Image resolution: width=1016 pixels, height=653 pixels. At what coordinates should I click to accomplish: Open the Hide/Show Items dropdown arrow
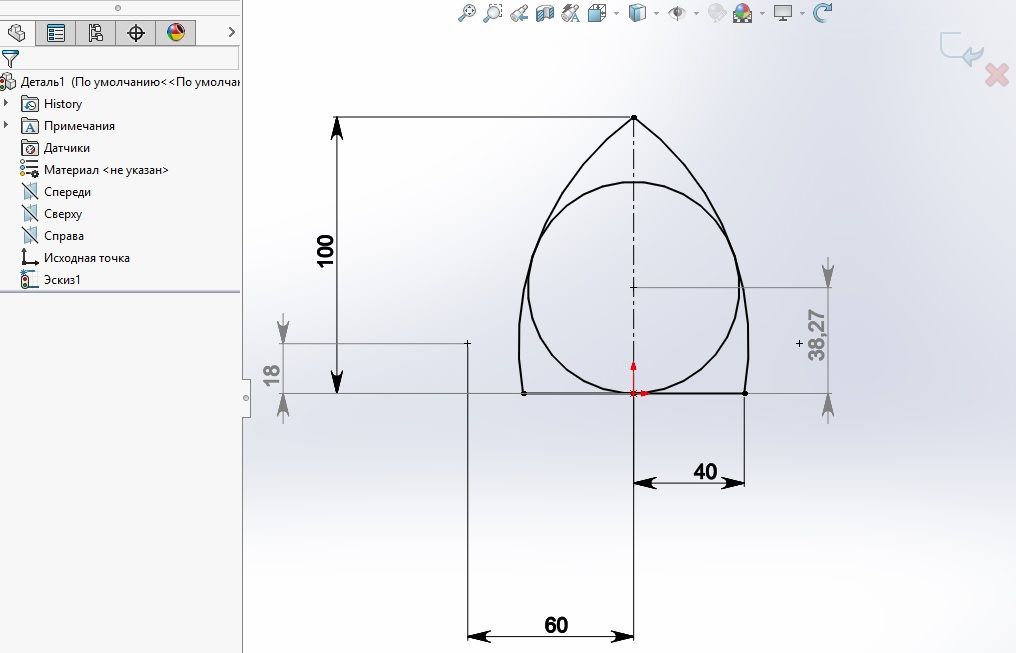697,13
